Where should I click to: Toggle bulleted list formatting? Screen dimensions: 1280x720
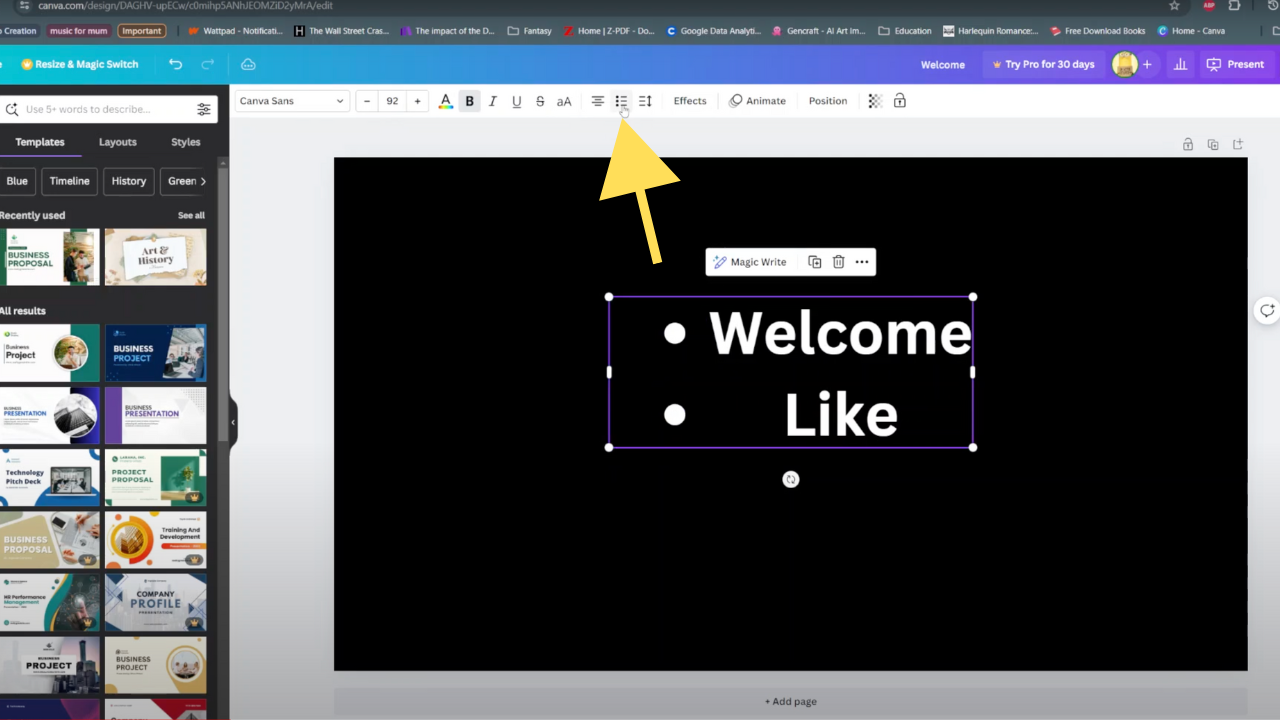pyautogui.click(x=621, y=101)
